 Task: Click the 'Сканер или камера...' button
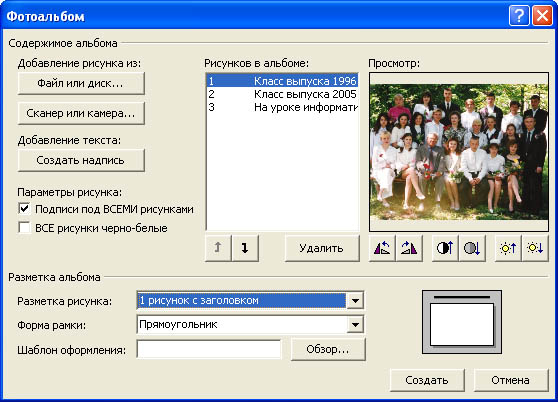tap(81, 113)
